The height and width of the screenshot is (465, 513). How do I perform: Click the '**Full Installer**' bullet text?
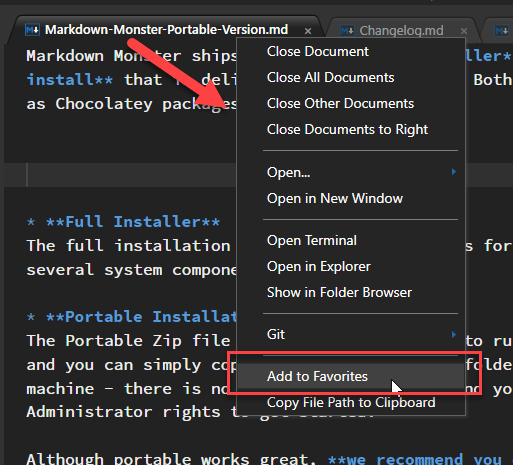133,222
